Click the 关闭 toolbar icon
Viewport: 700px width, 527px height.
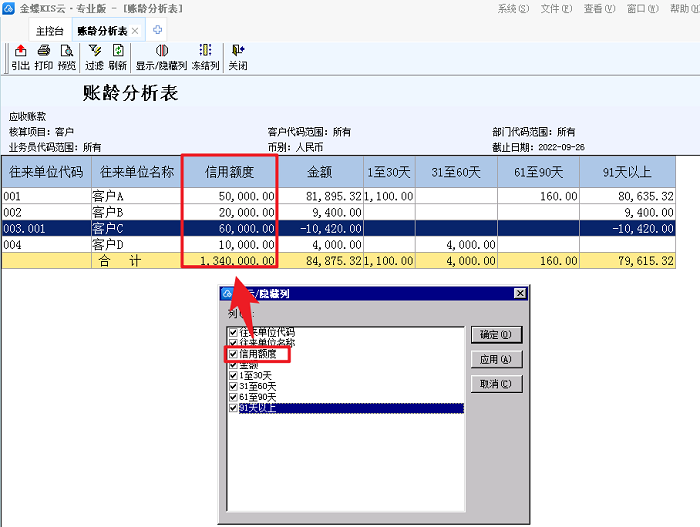click(x=237, y=57)
